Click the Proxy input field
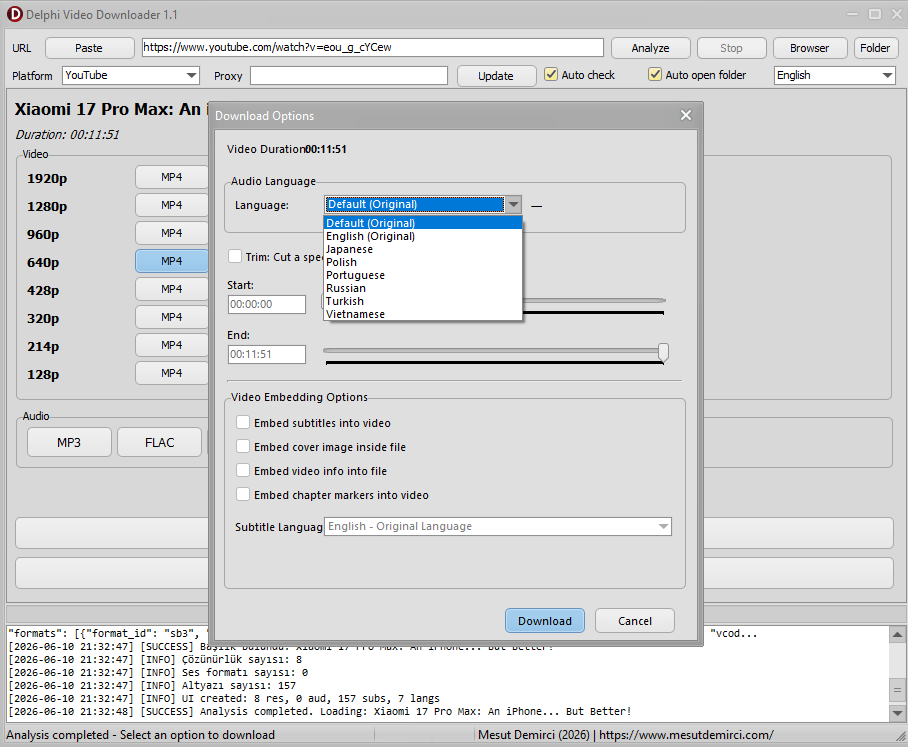Viewport: 908px width, 747px height. point(349,75)
